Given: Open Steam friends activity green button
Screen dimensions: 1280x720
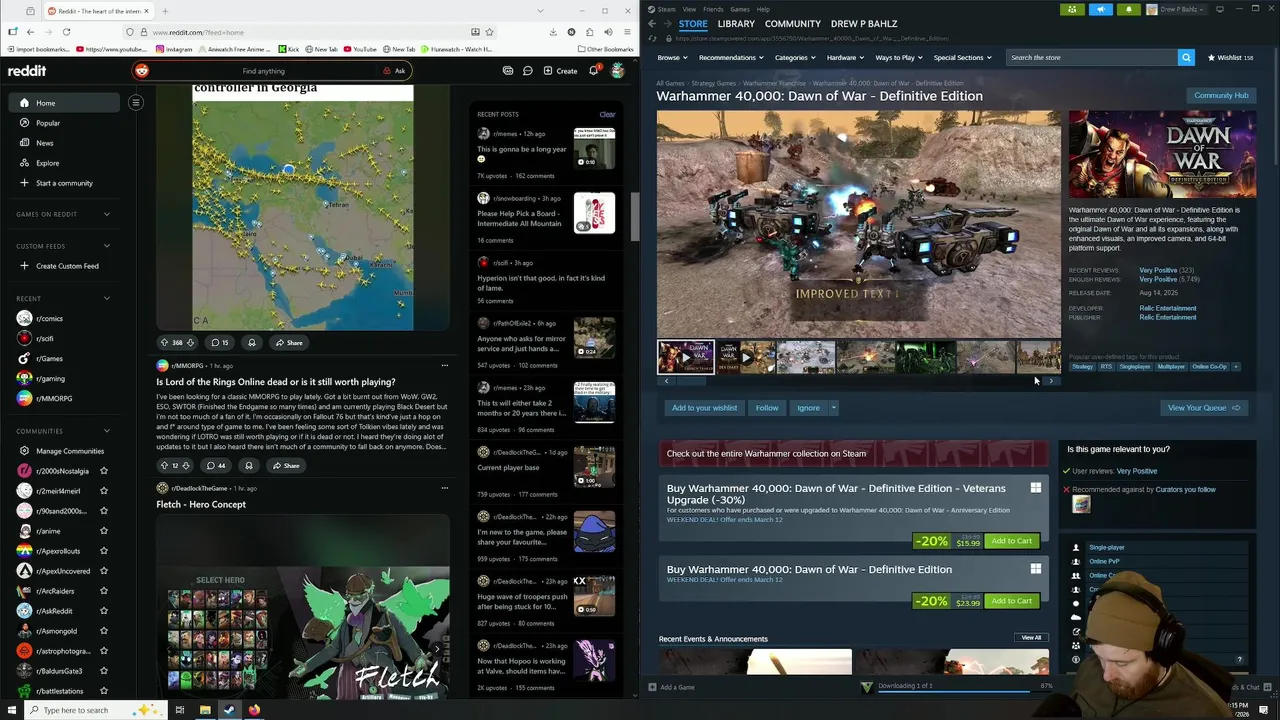Looking at the screenshot, I should [1072, 9].
